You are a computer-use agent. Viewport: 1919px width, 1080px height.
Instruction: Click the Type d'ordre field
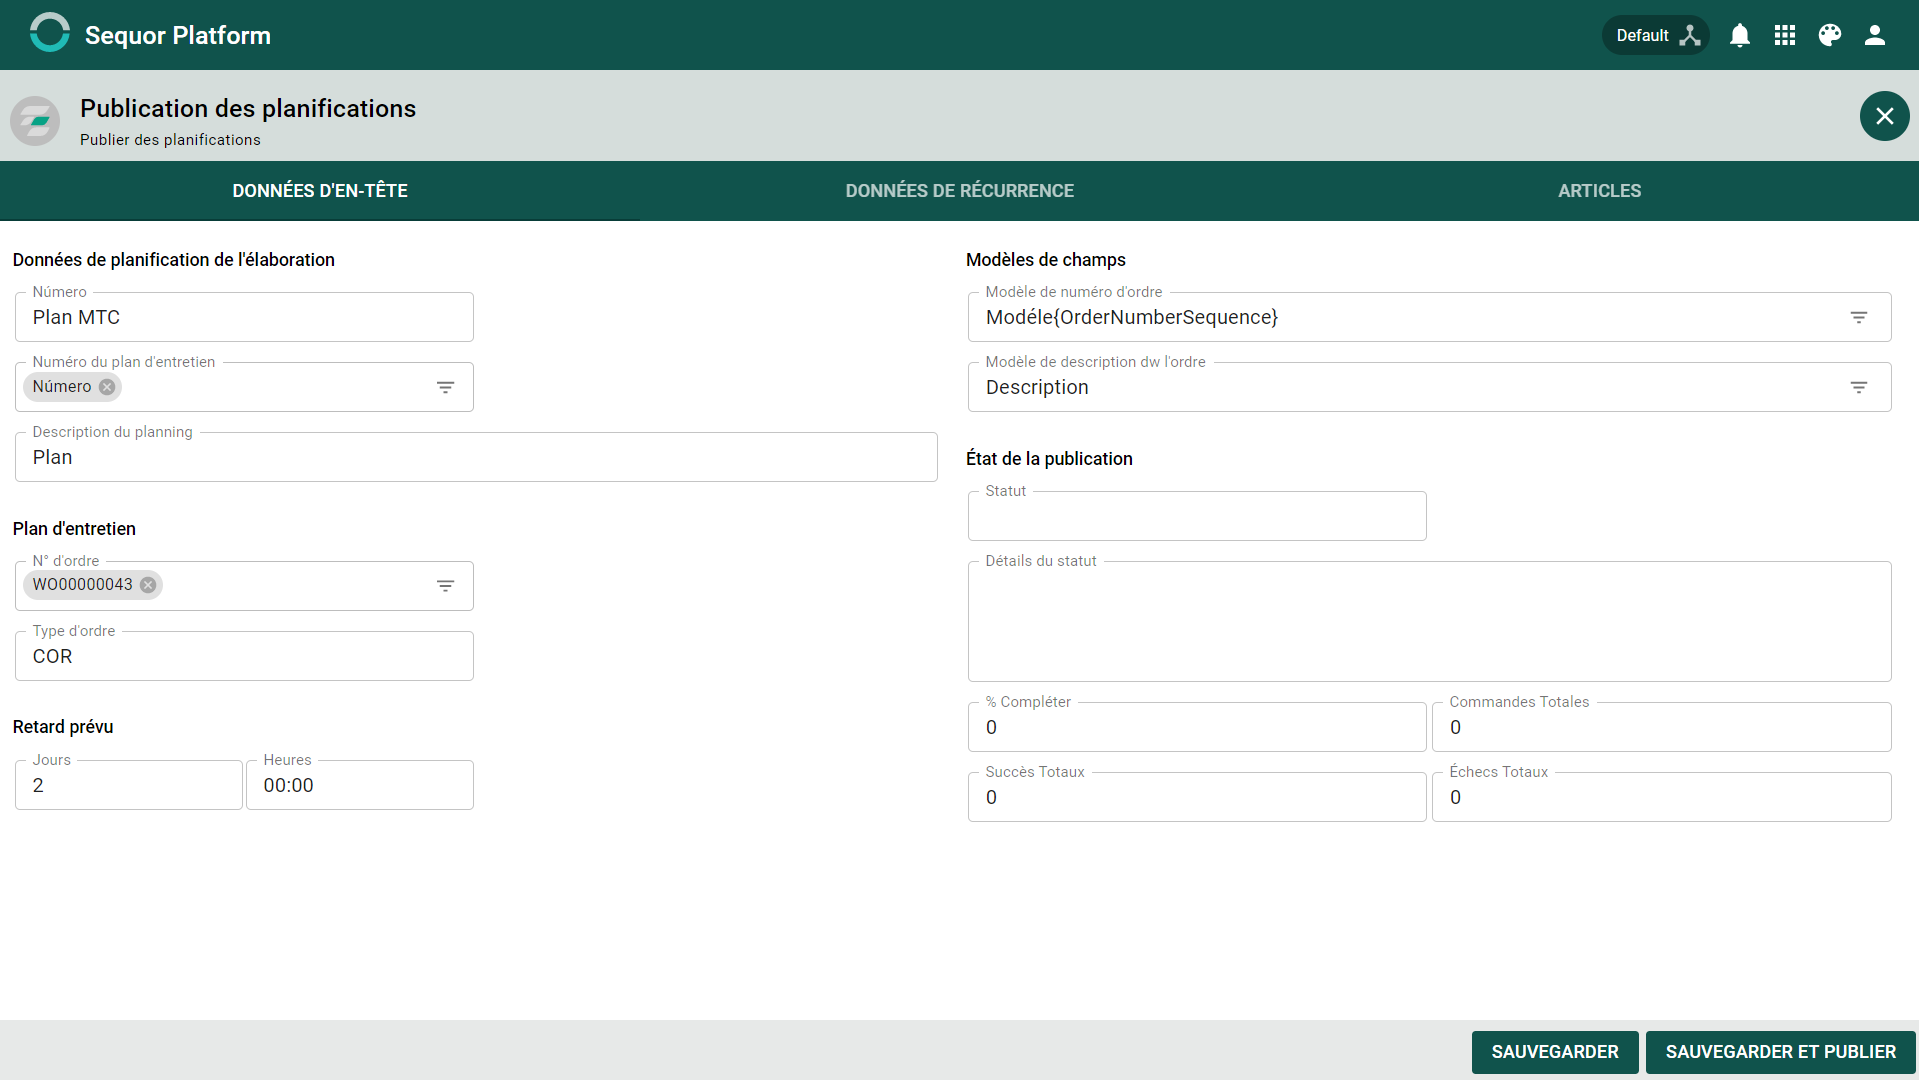coord(244,656)
